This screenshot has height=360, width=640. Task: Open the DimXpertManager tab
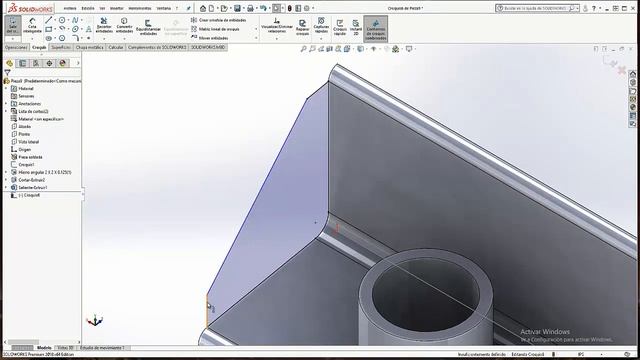pyautogui.click(x=49, y=63)
